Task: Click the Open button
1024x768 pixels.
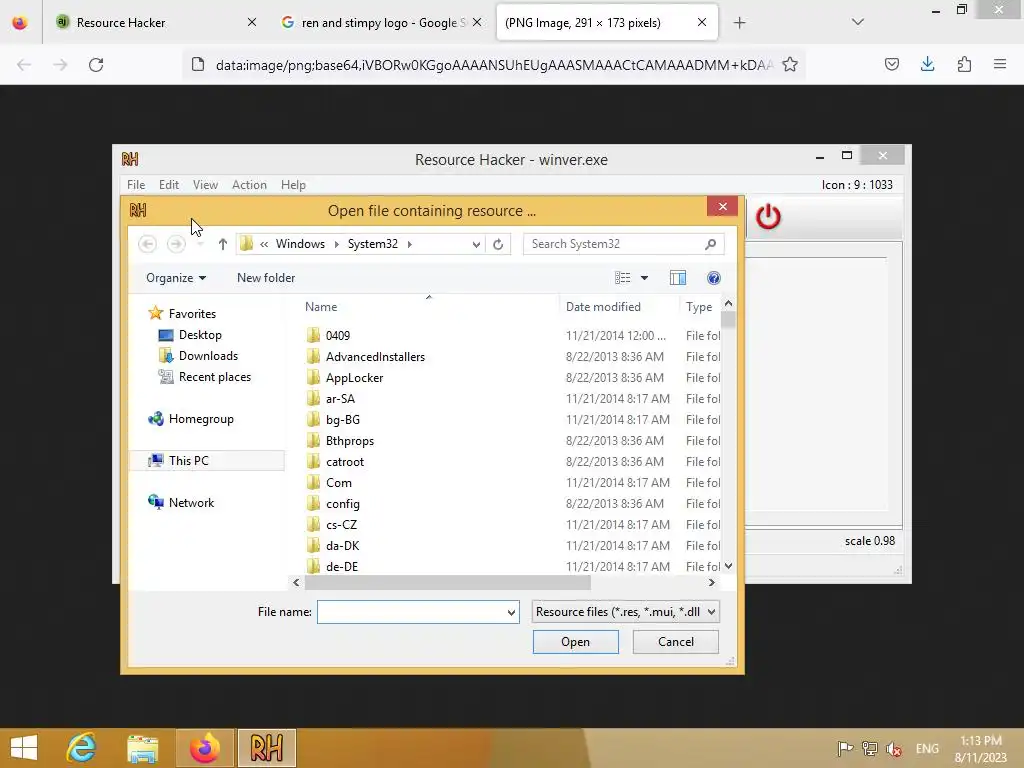Action: (x=575, y=642)
